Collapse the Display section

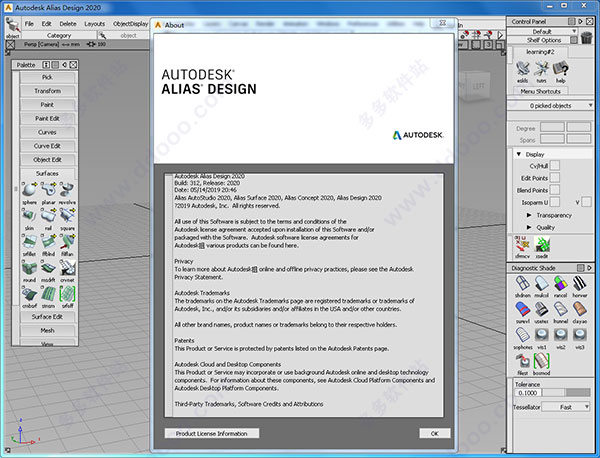(x=519, y=154)
